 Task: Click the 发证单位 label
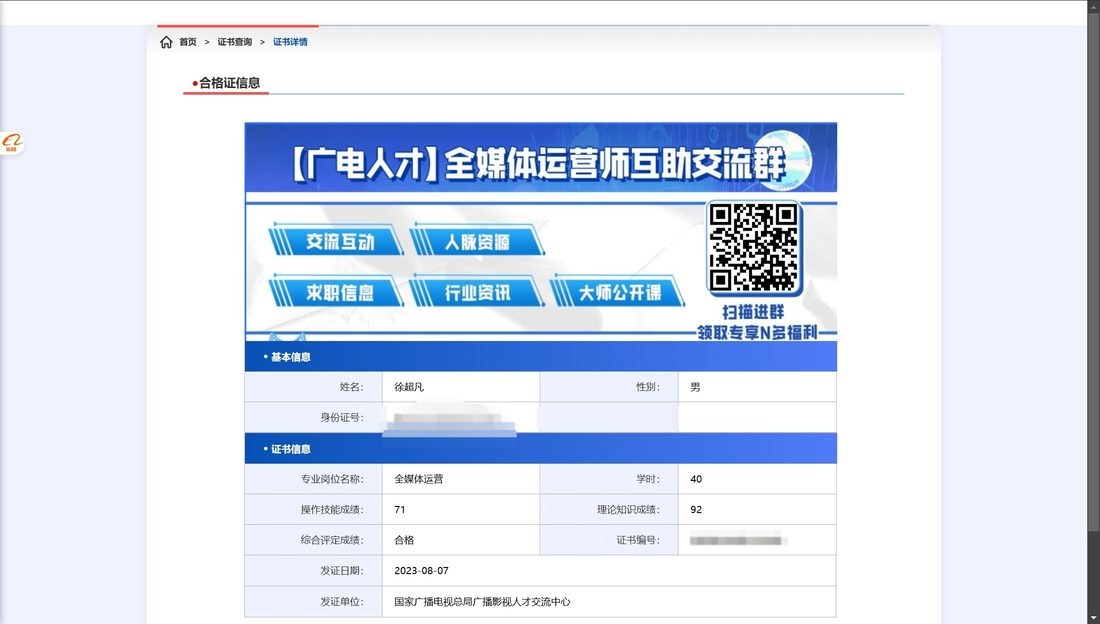(342, 602)
